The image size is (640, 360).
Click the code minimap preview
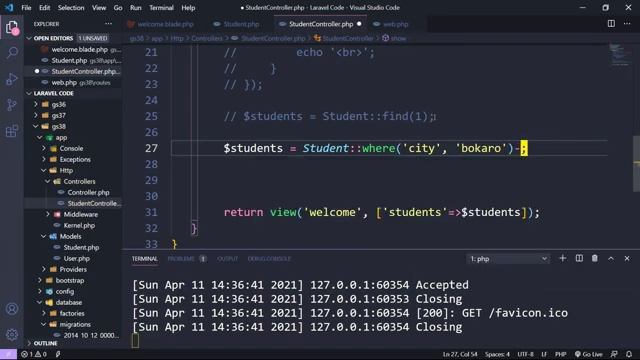point(620,55)
